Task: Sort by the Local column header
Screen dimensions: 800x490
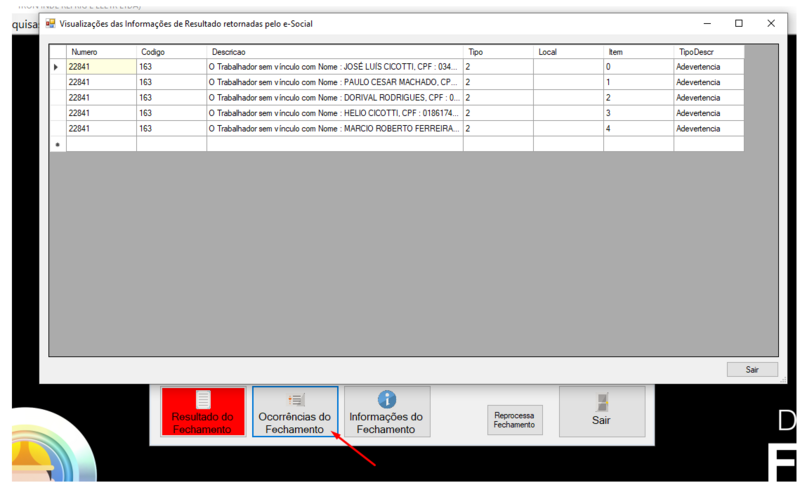Action: 568,52
